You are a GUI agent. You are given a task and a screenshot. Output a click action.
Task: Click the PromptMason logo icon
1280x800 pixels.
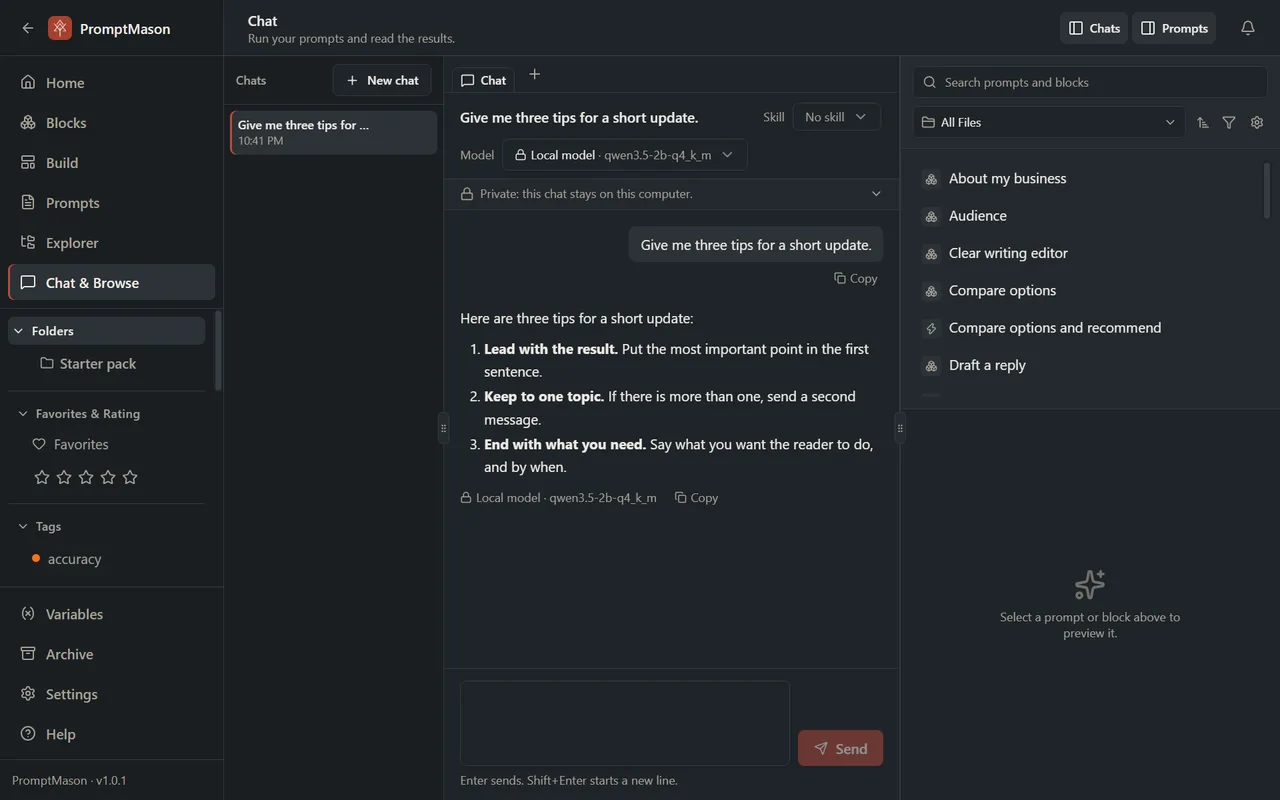(x=60, y=28)
